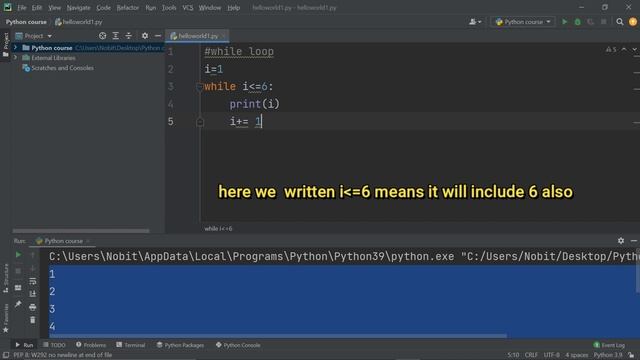Open the File menu
This screenshot has width=640, height=360.
pyautogui.click(x=22, y=7)
